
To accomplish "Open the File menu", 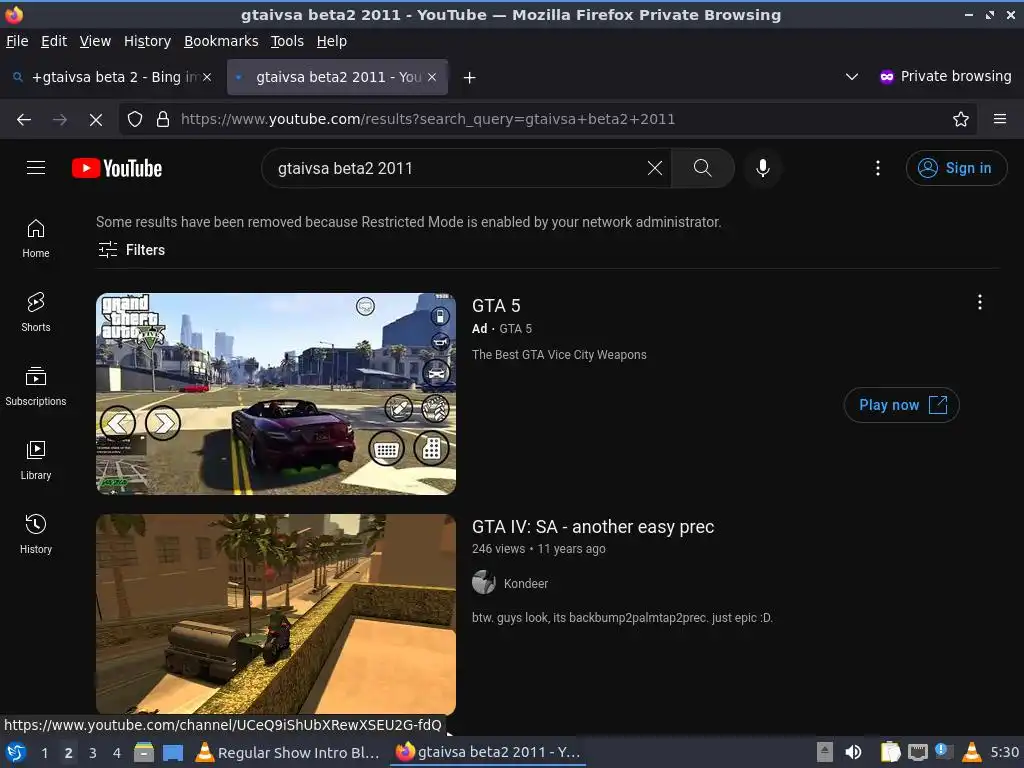I will point(17,41).
